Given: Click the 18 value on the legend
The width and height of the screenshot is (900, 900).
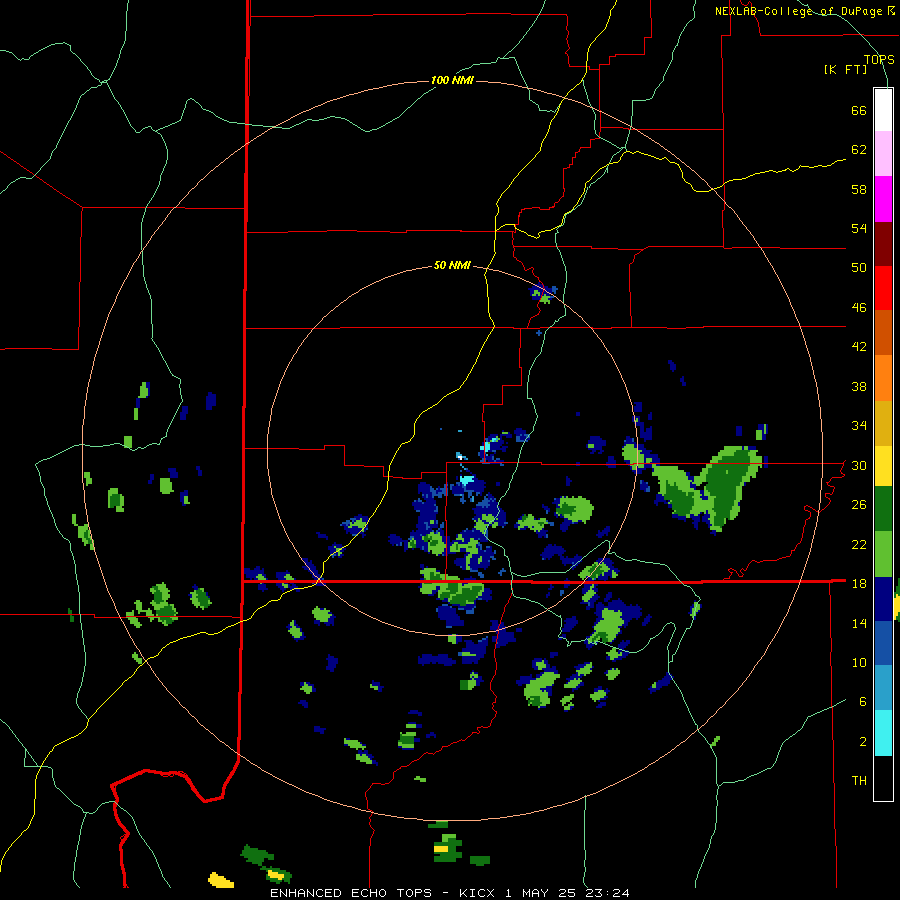Looking at the screenshot, I should [x=859, y=584].
